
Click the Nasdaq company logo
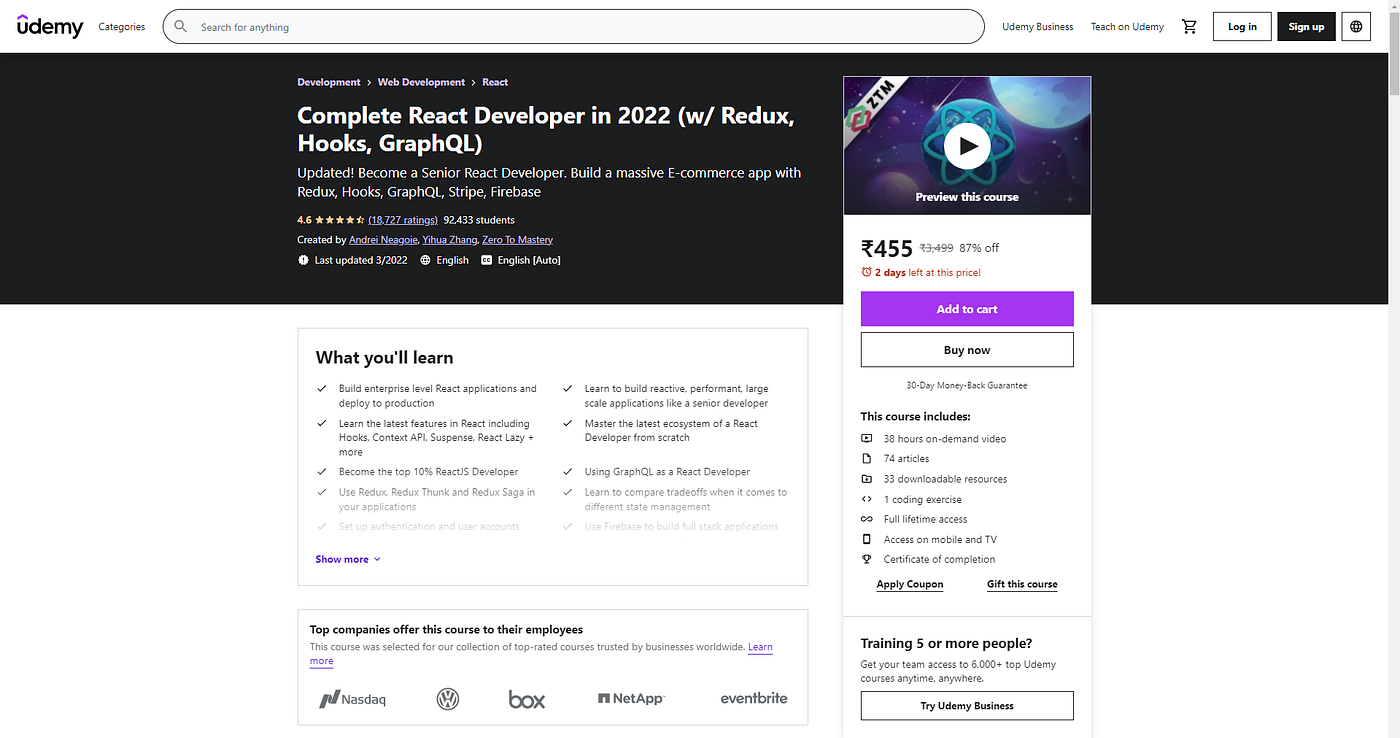click(x=352, y=699)
